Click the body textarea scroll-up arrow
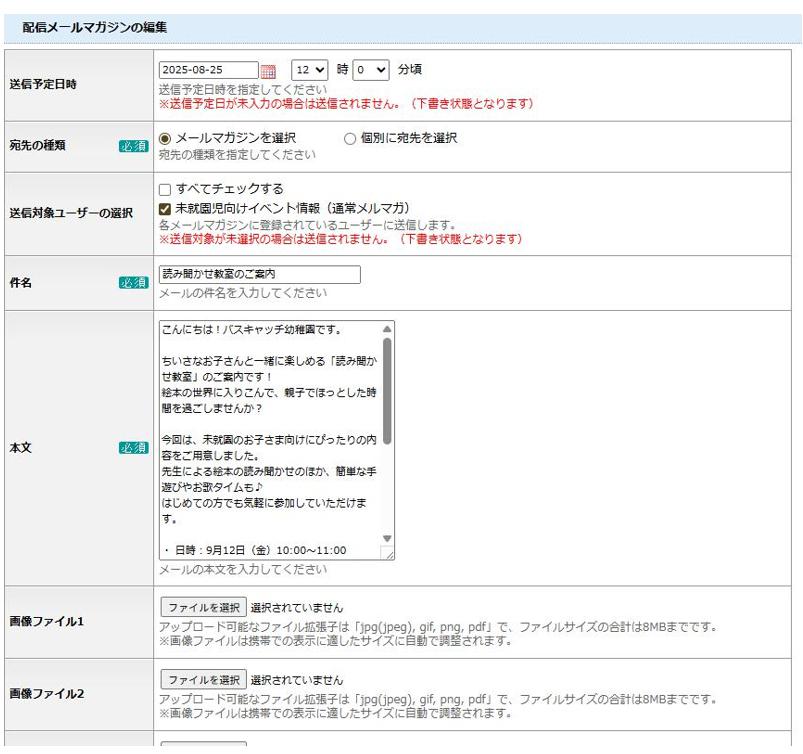This screenshot has width=803, height=754. (387, 328)
